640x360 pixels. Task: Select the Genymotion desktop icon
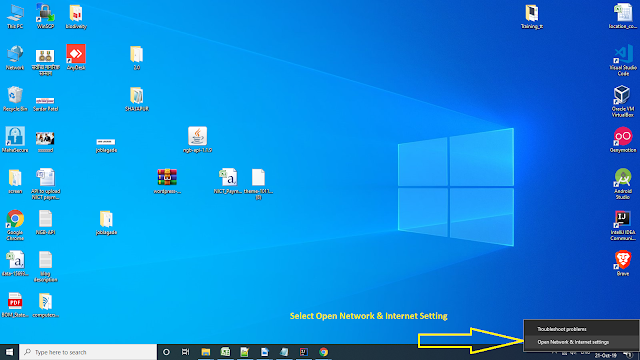(x=622, y=140)
